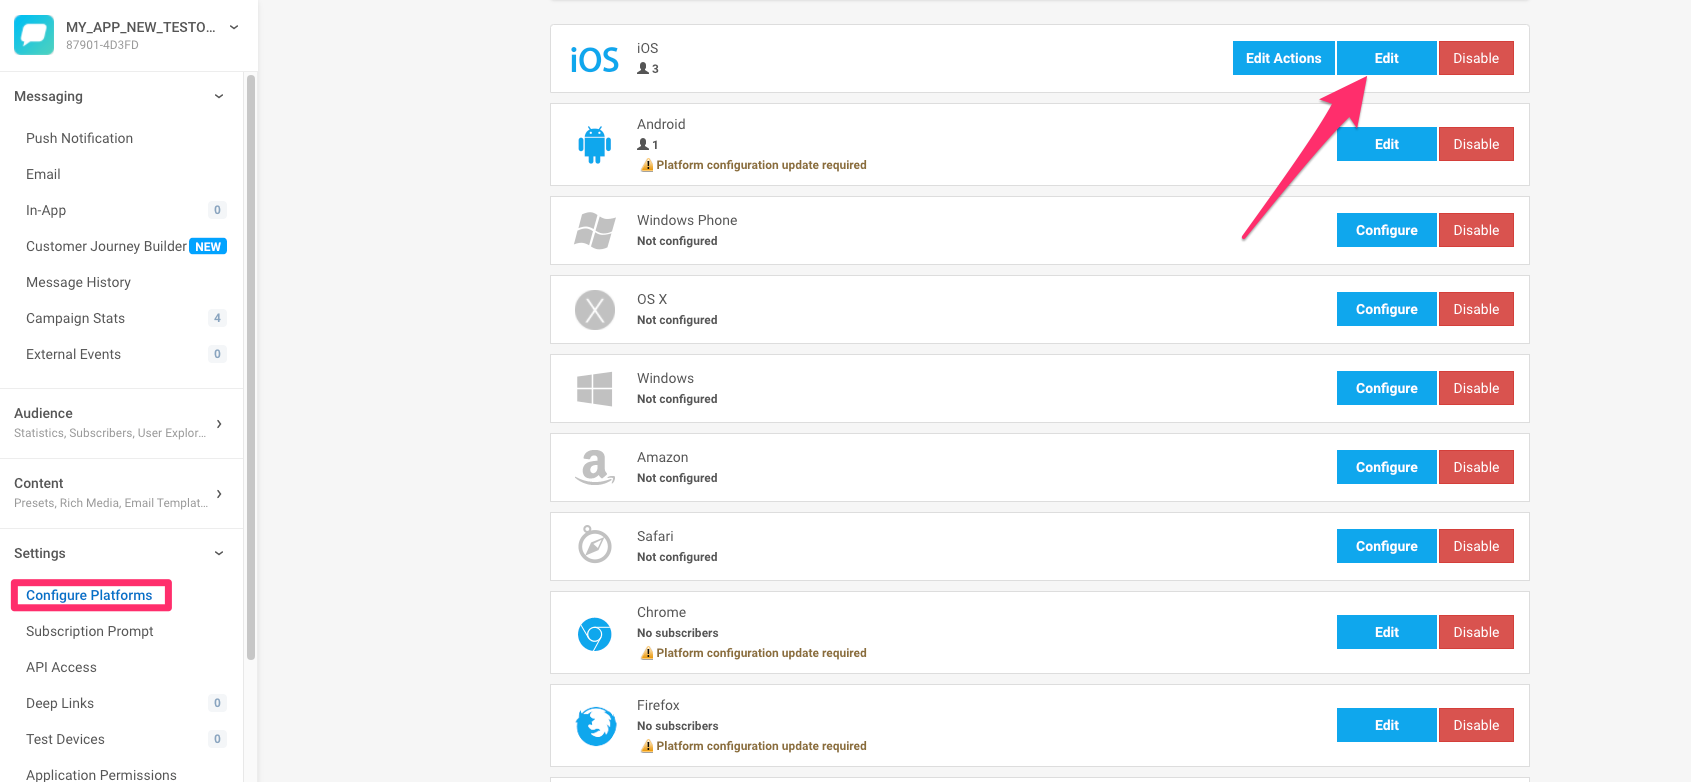Click Edit Actions for iOS
This screenshot has width=1691, height=782.
click(1283, 58)
